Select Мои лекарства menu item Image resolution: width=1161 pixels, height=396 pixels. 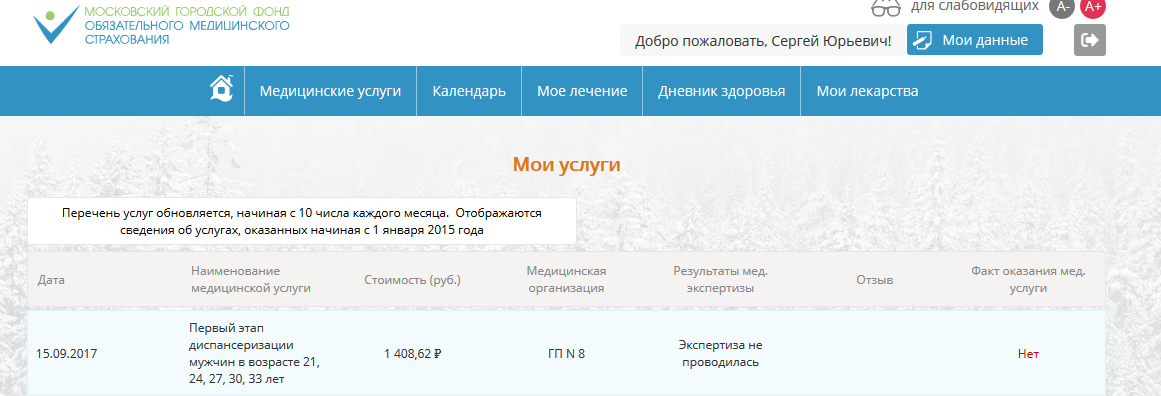coord(868,91)
